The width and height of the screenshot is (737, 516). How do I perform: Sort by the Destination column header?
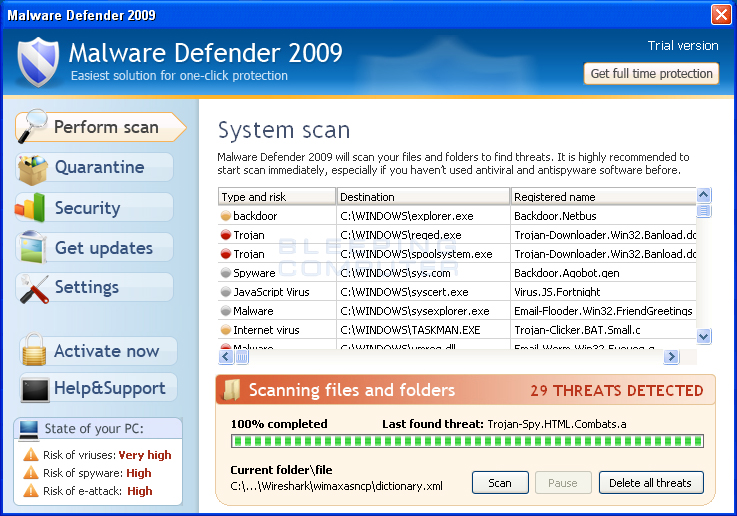(423, 196)
